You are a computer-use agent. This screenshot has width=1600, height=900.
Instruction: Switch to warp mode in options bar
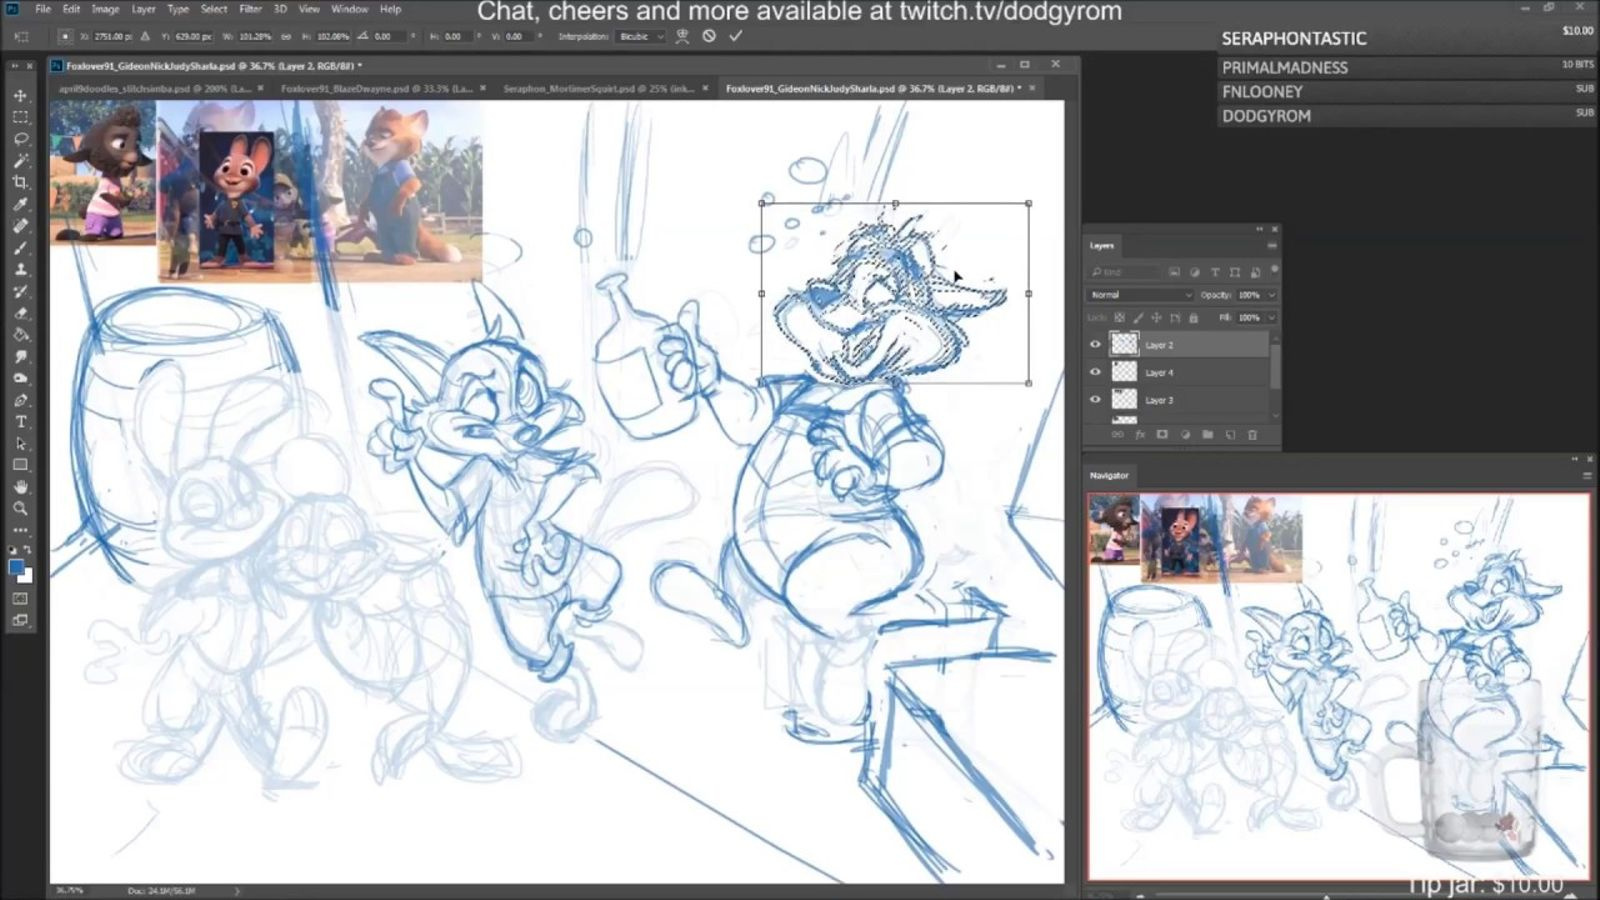pyautogui.click(x=683, y=36)
